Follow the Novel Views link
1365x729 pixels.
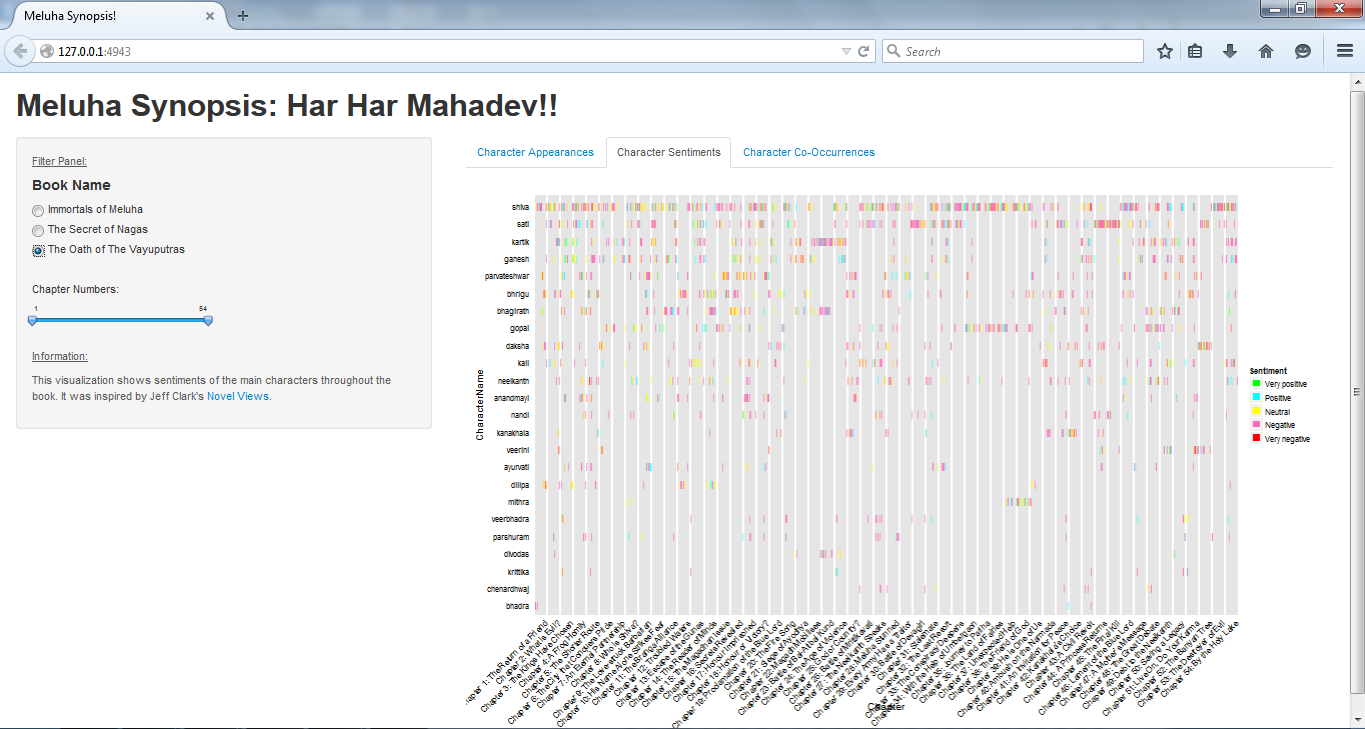pos(237,396)
